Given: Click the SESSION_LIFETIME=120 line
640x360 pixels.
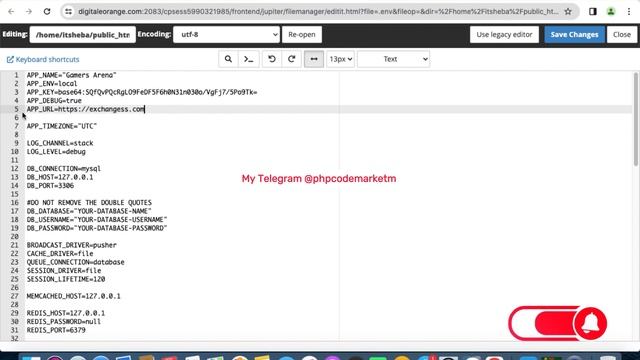Looking at the screenshot, I should (66, 279).
